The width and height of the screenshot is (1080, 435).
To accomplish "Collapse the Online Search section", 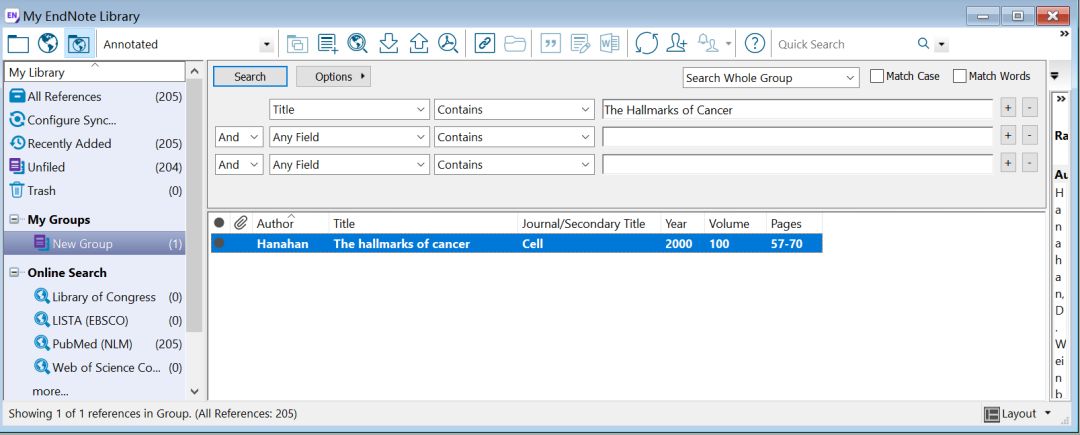I will 14,273.
